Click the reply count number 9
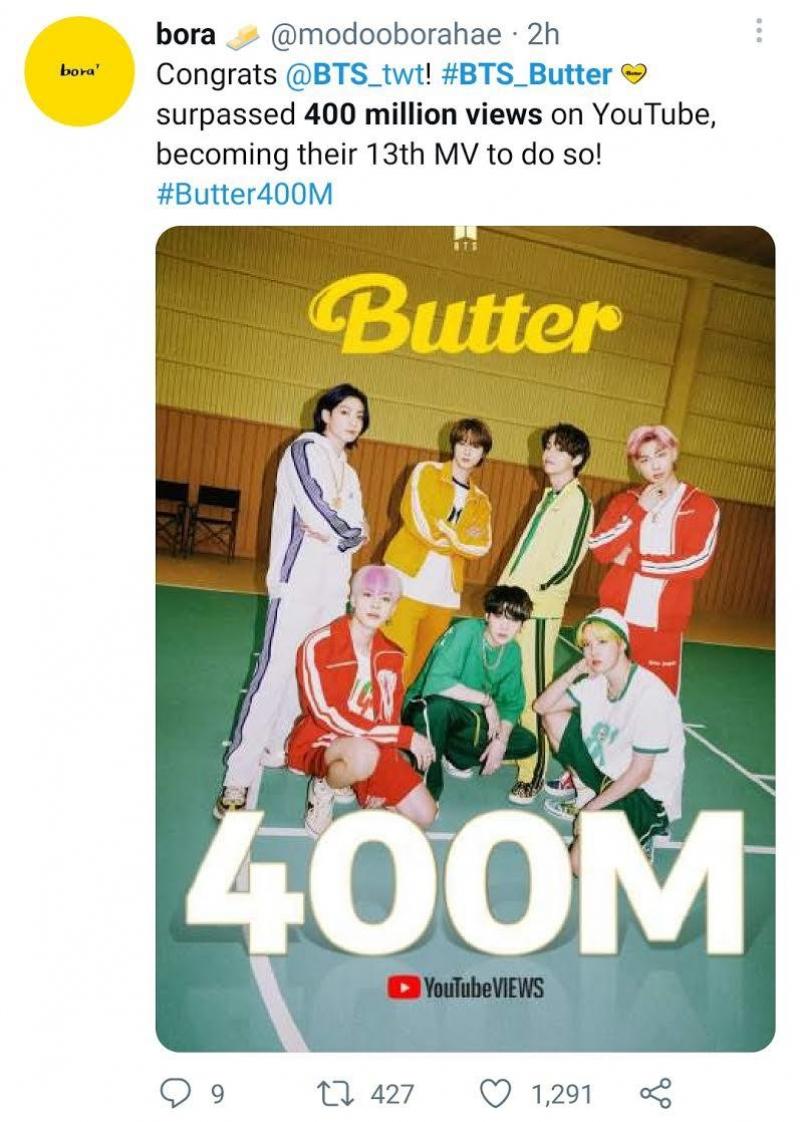The width and height of the screenshot is (800, 1122). (217, 1094)
